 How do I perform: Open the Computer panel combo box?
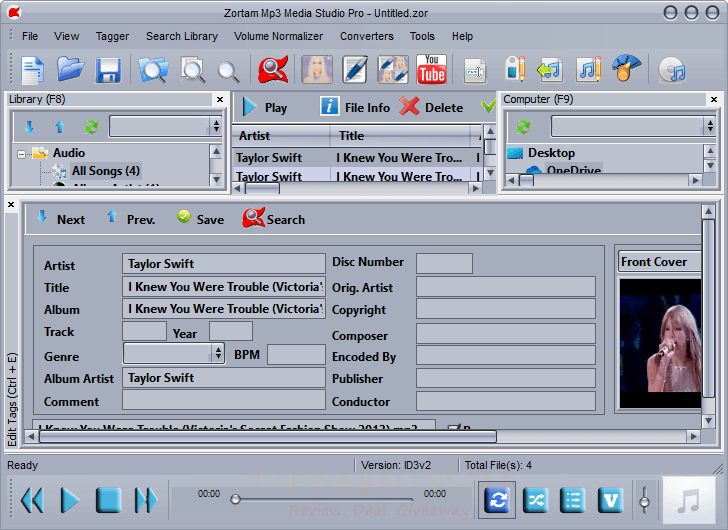tap(633, 126)
